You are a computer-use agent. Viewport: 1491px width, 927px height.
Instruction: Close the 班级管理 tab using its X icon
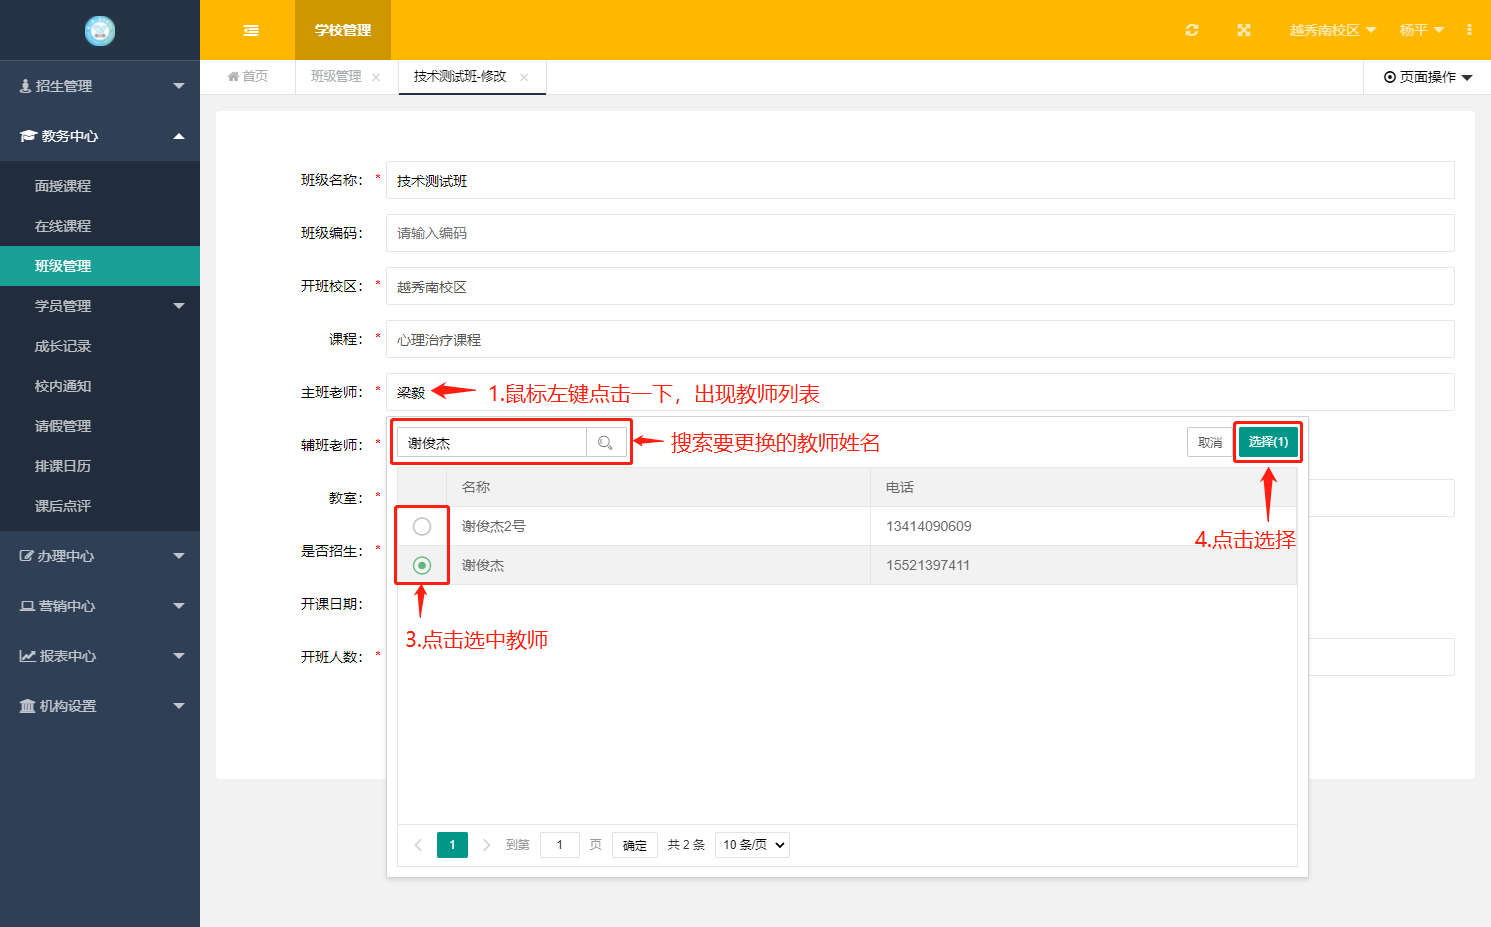pos(376,77)
